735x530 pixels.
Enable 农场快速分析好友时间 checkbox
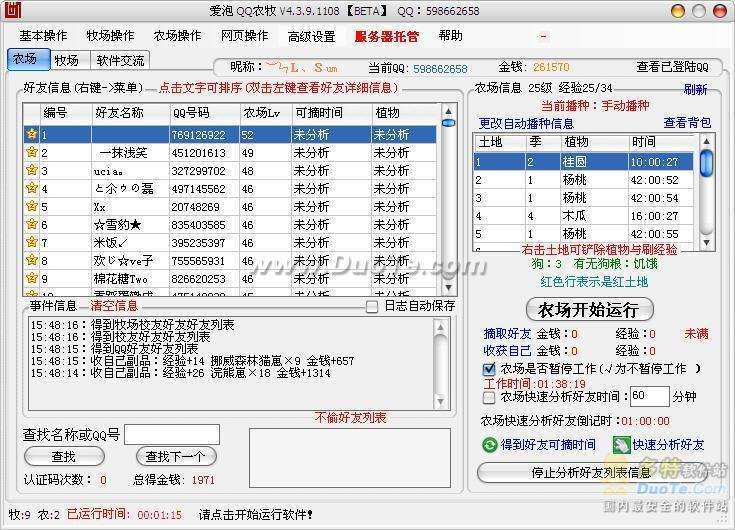[x=489, y=398]
